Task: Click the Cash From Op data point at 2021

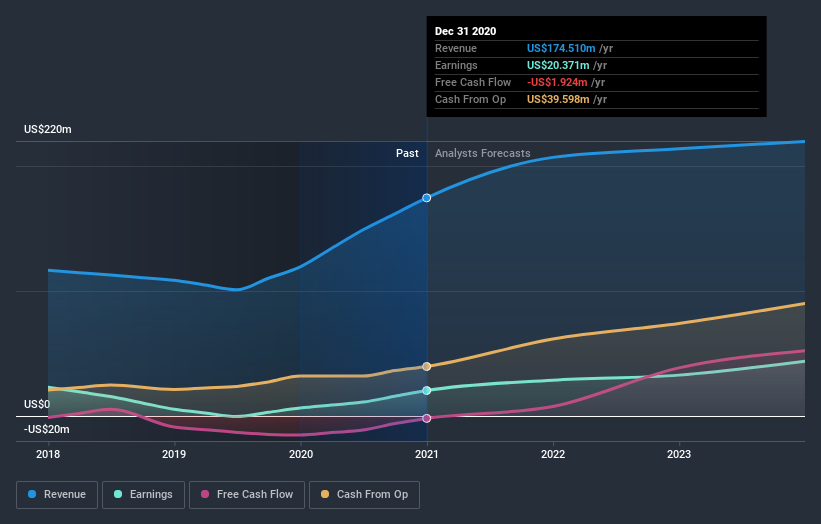Action: pyautogui.click(x=427, y=366)
